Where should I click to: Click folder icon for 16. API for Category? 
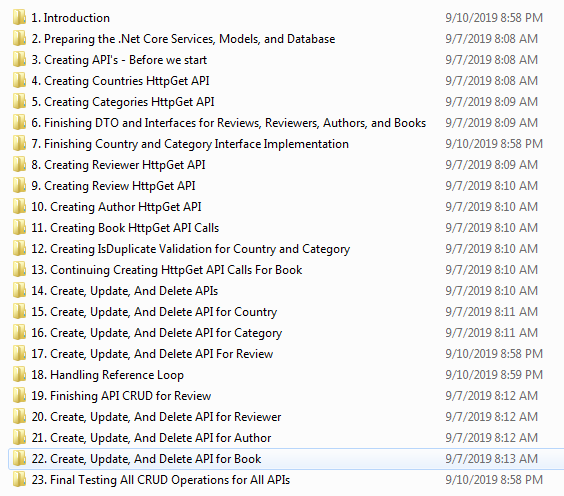point(19,332)
